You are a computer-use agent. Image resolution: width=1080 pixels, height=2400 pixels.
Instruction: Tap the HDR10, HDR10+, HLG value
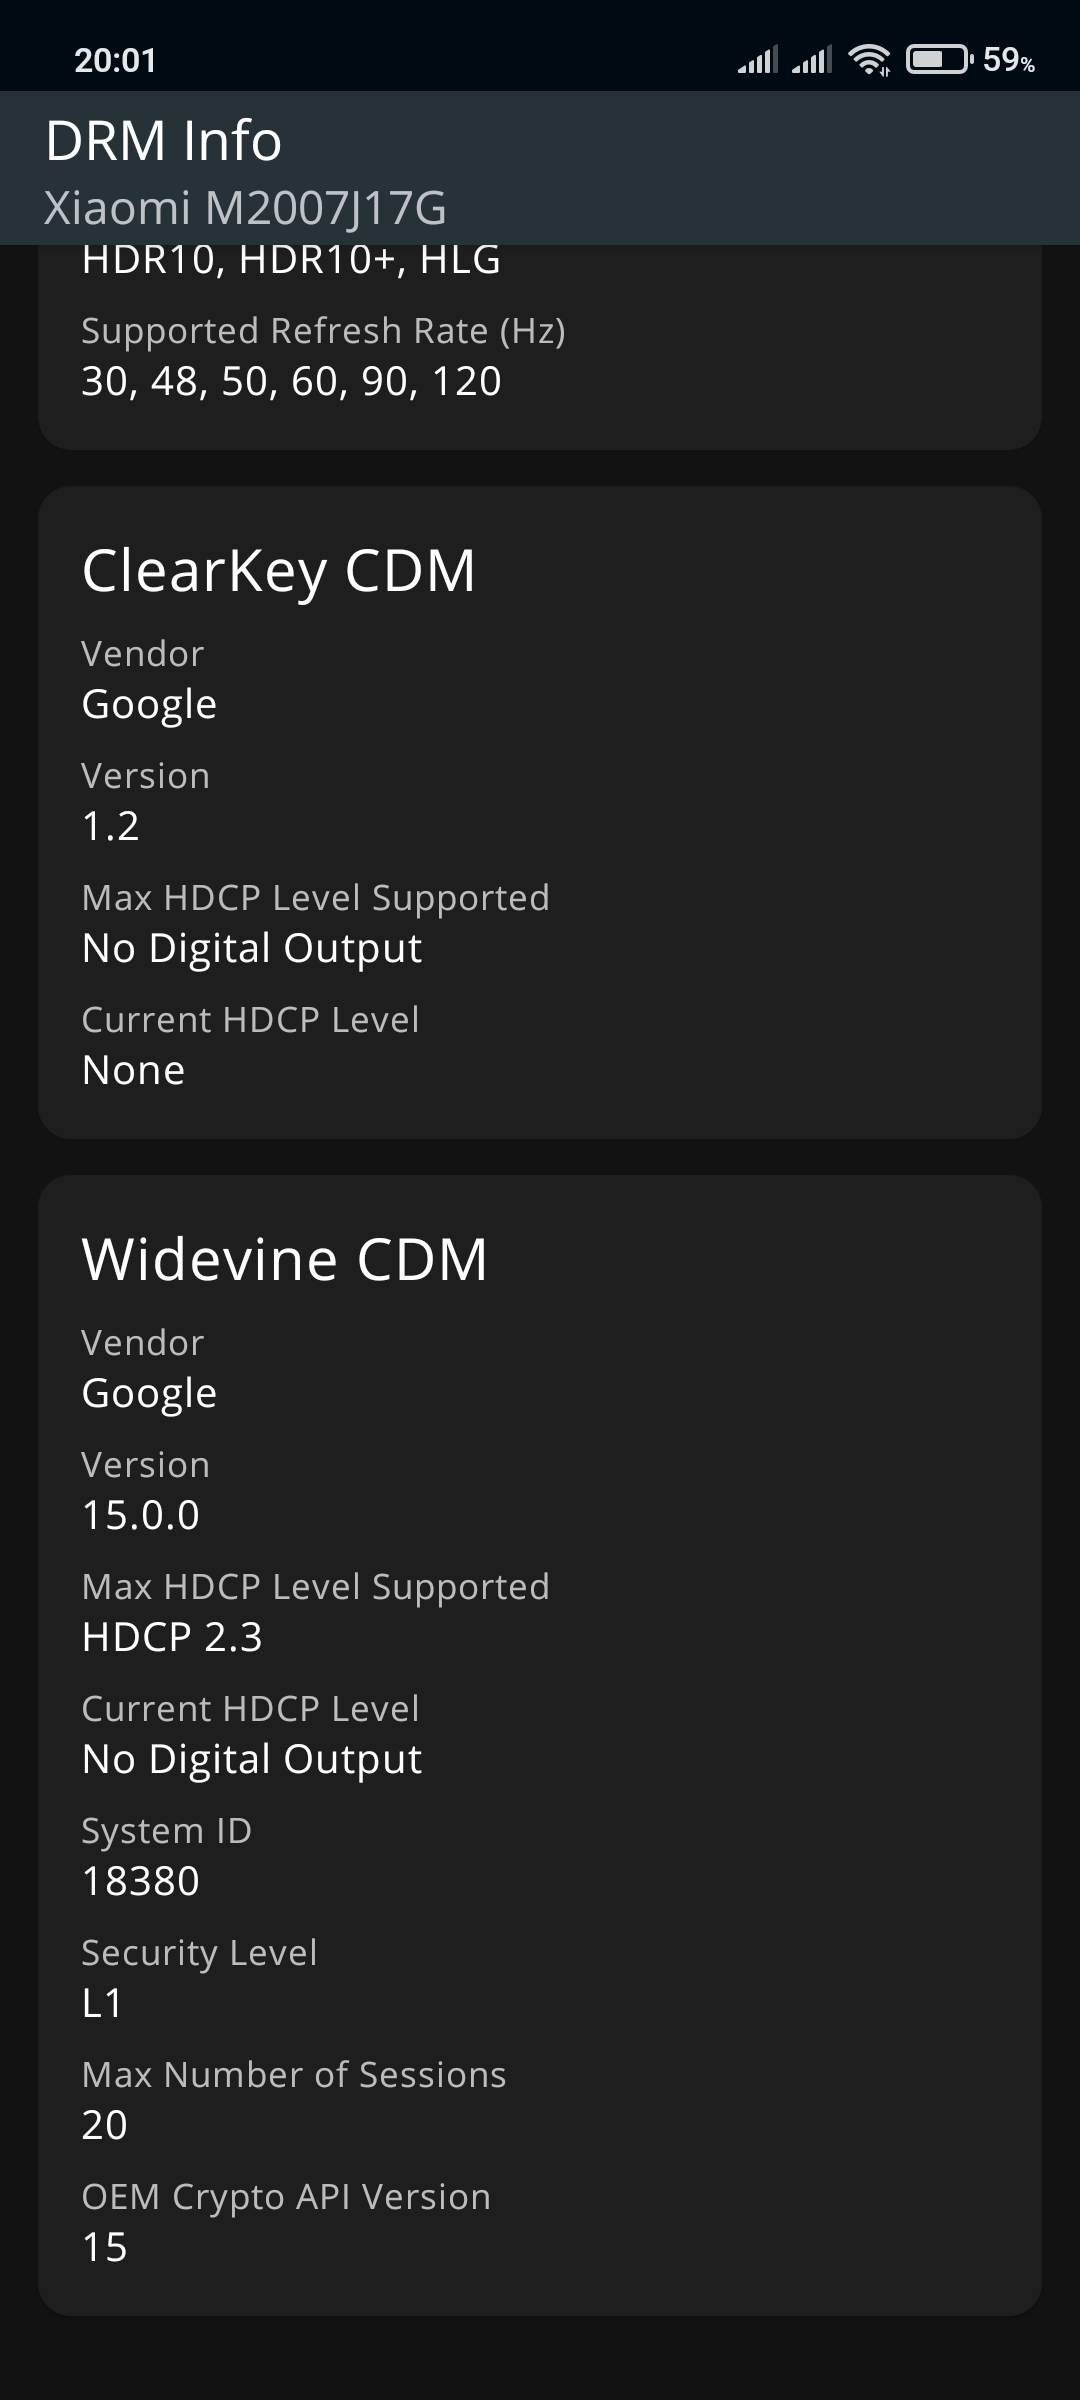click(x=291, y=260)
